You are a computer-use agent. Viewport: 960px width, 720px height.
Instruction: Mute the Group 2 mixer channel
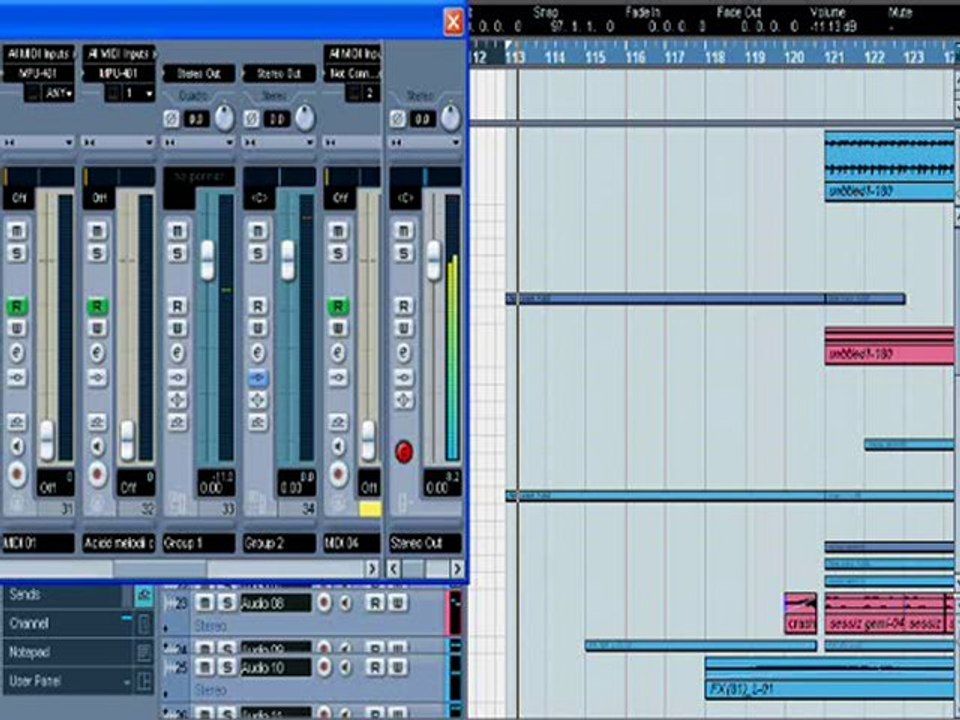[x=258, y=231]
